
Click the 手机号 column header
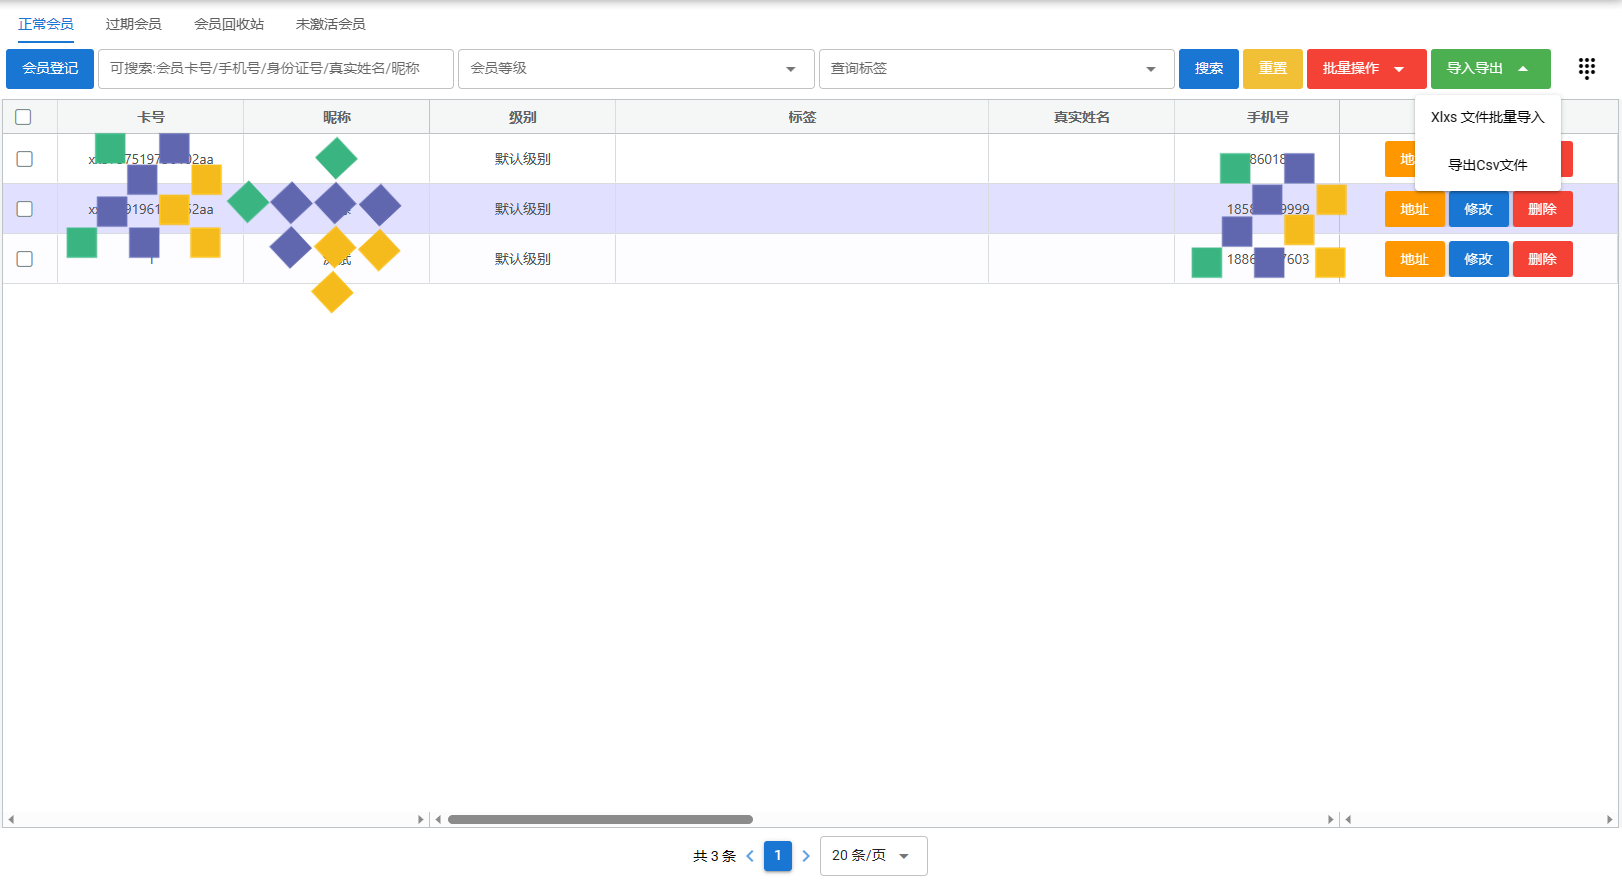tap(1267, 117)
